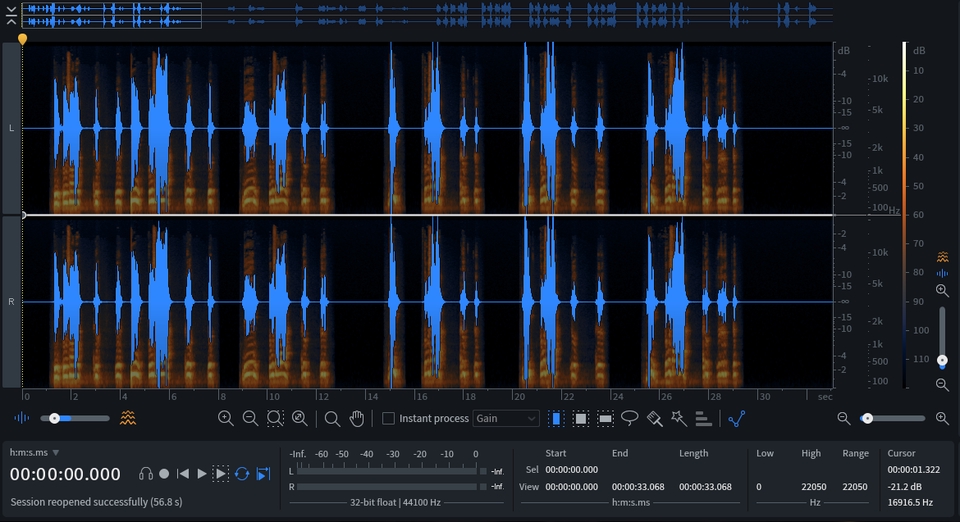Select the magnifier Zoom tool
The width and height of the screenshot is (960, 522).
tap(332, 419)
